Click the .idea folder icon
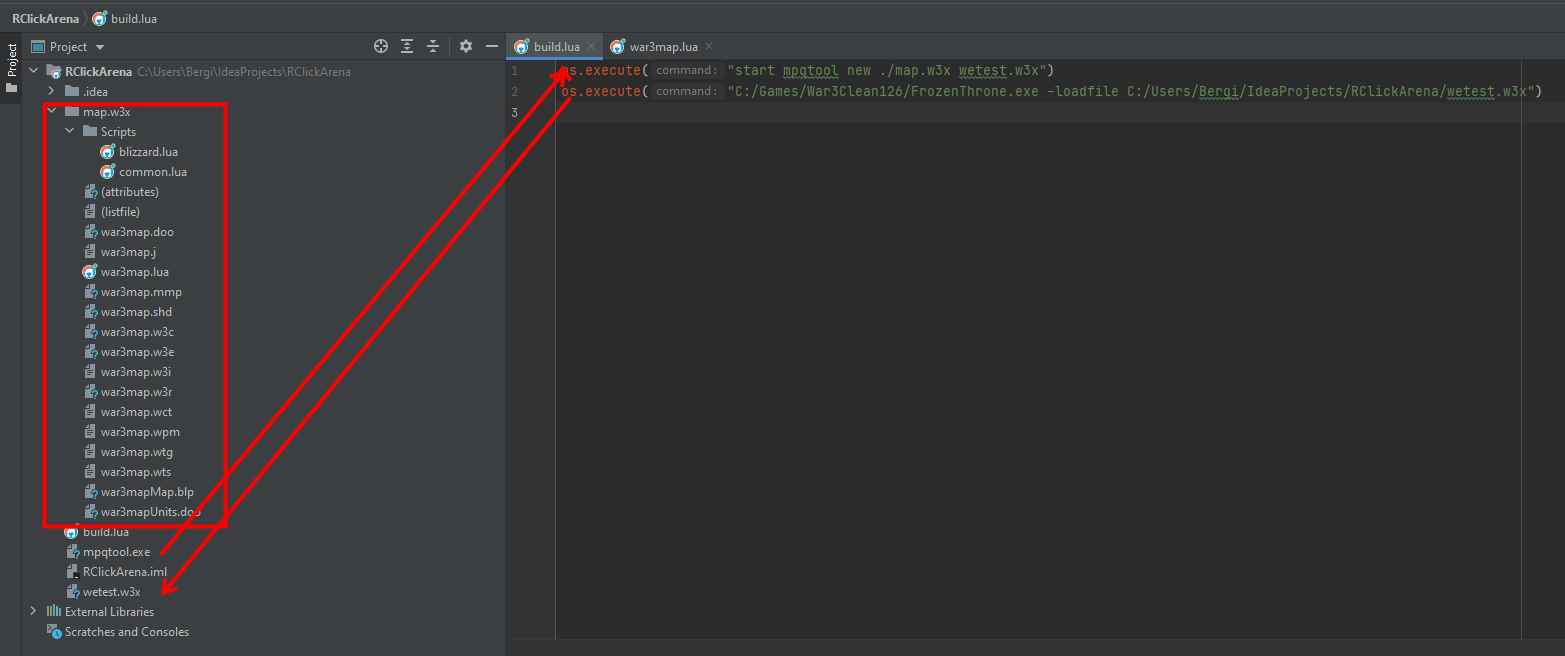This screenshot has width=1565, height=656. [x=72, y=92]
